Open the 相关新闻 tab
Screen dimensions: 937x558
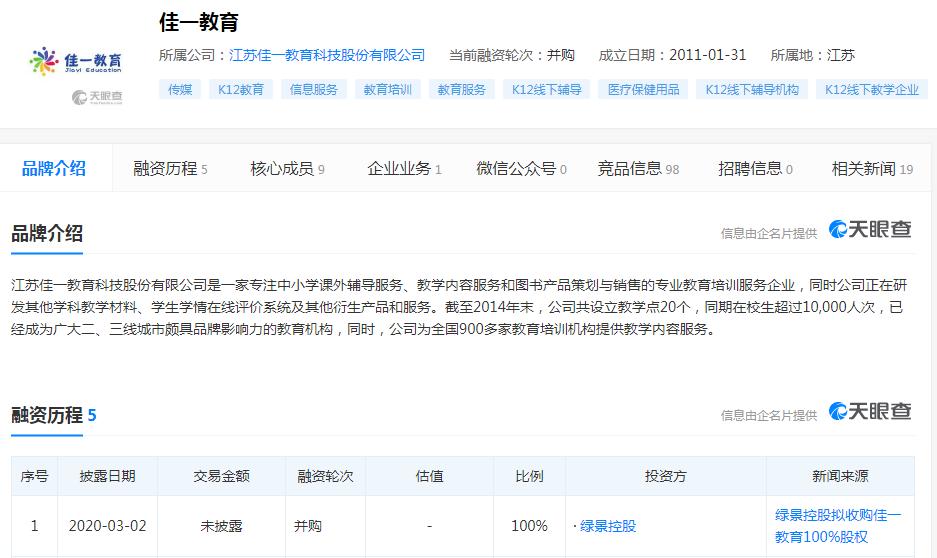pos(872,169)
